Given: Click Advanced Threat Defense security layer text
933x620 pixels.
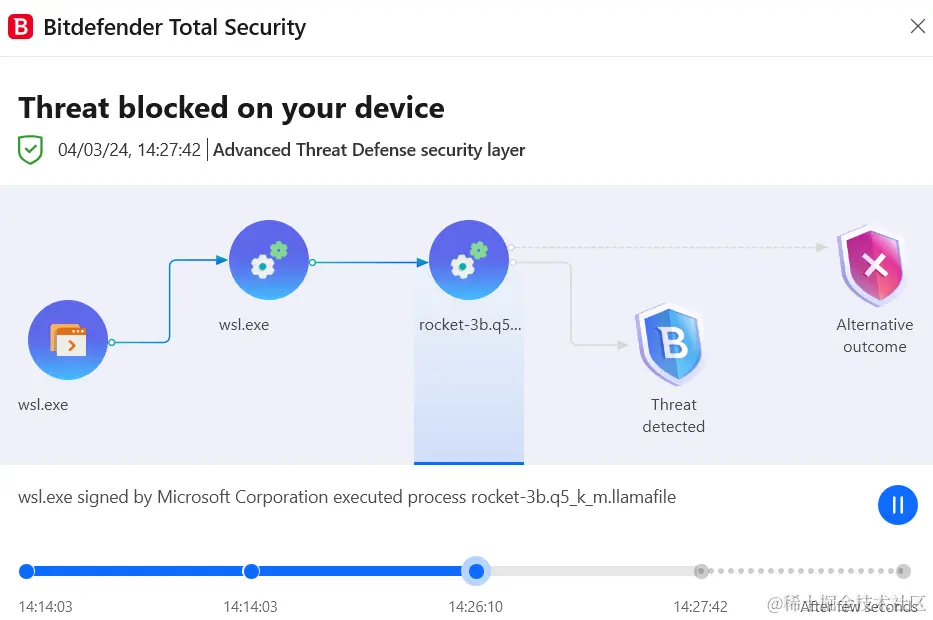Looking at the screenshot, I should 369,150.
